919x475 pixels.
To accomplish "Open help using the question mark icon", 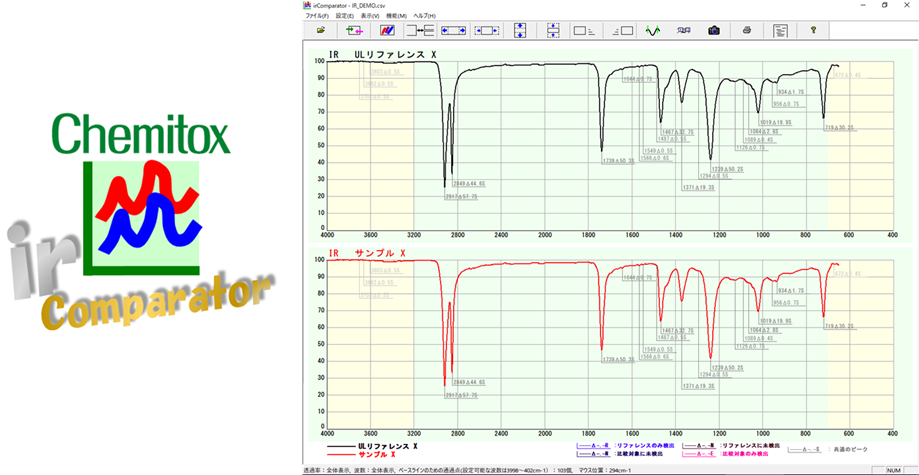I will click(814, 30).
